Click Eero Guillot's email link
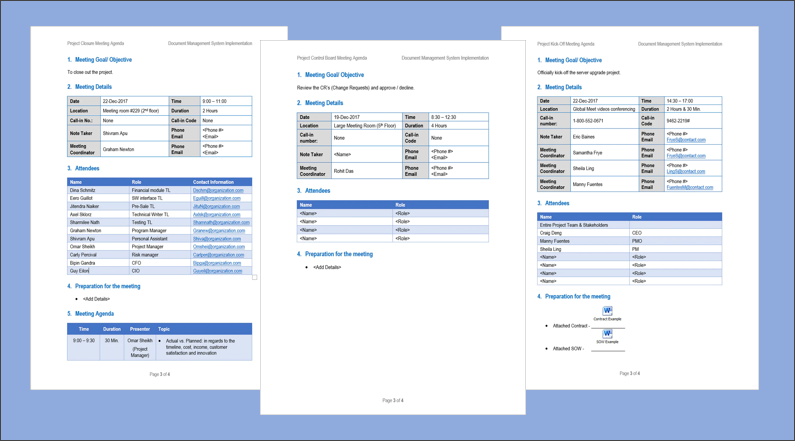 tap(216, 198)
